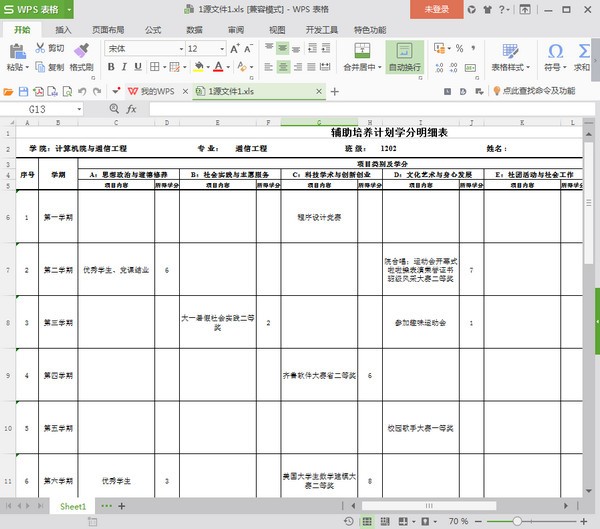Toggle center horizontal alignment

tap(283, 67)
